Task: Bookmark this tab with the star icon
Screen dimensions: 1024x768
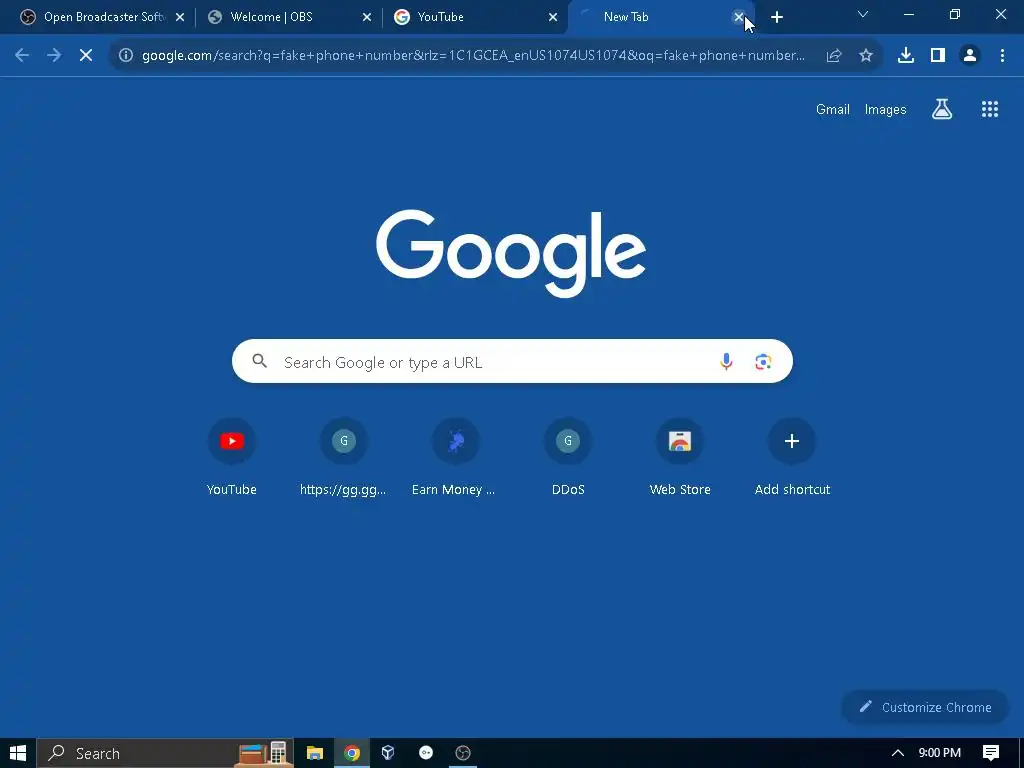Action: (x=866, y=56)
